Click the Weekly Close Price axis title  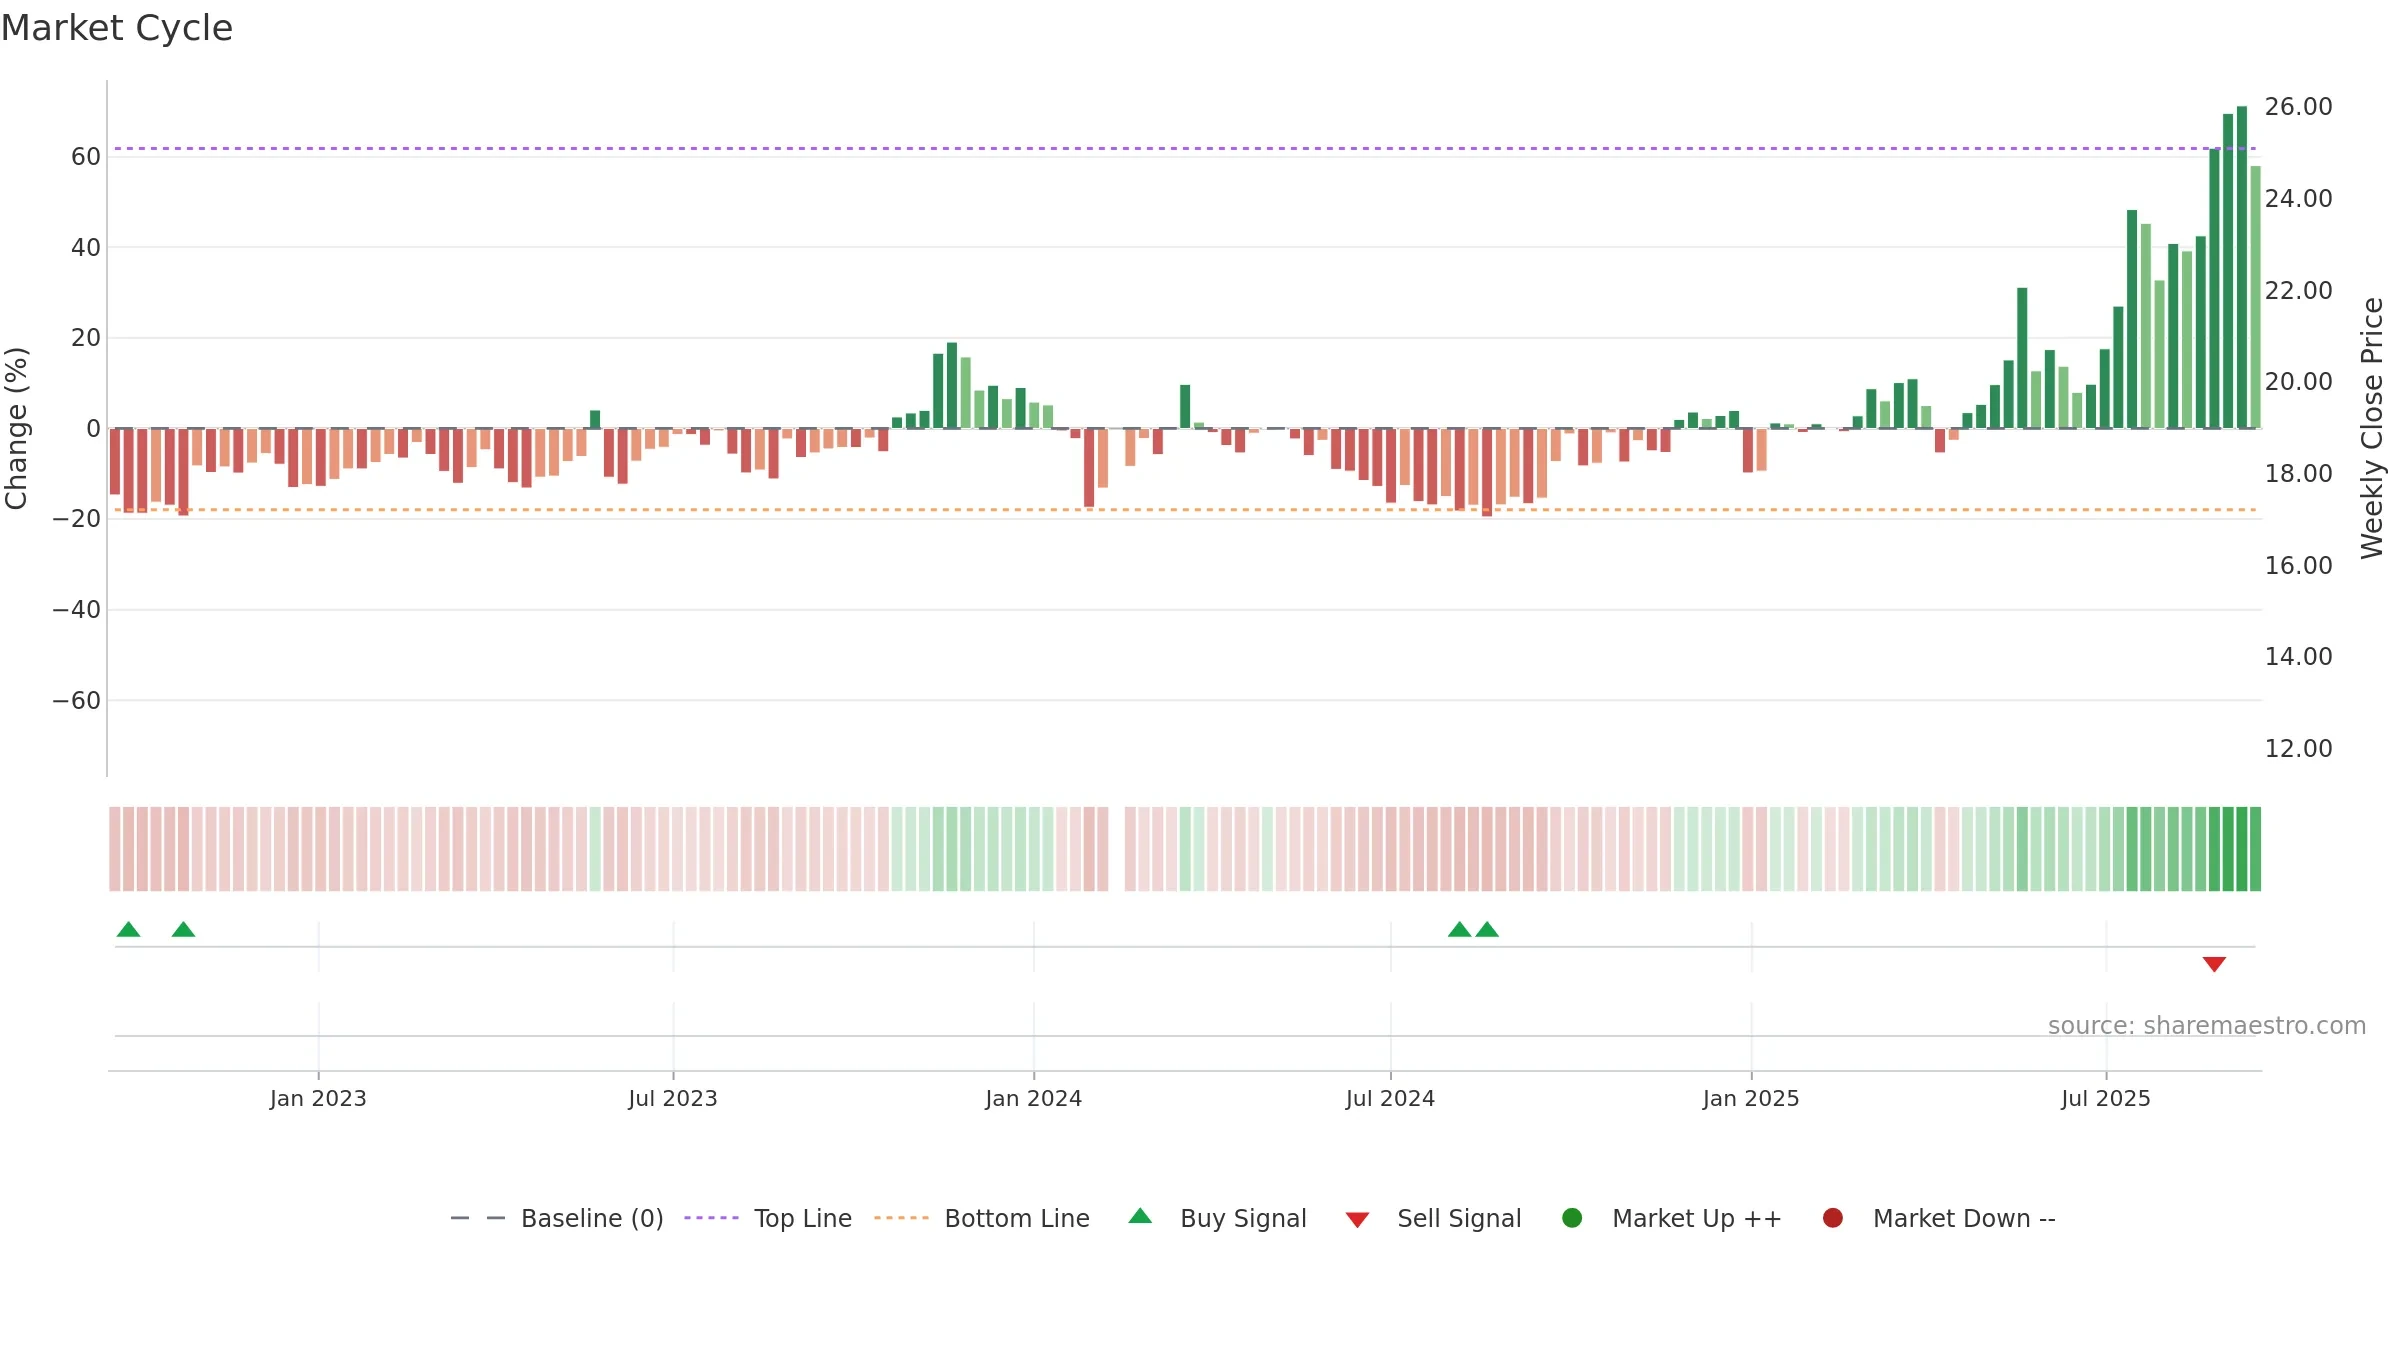coord(2372,428)
